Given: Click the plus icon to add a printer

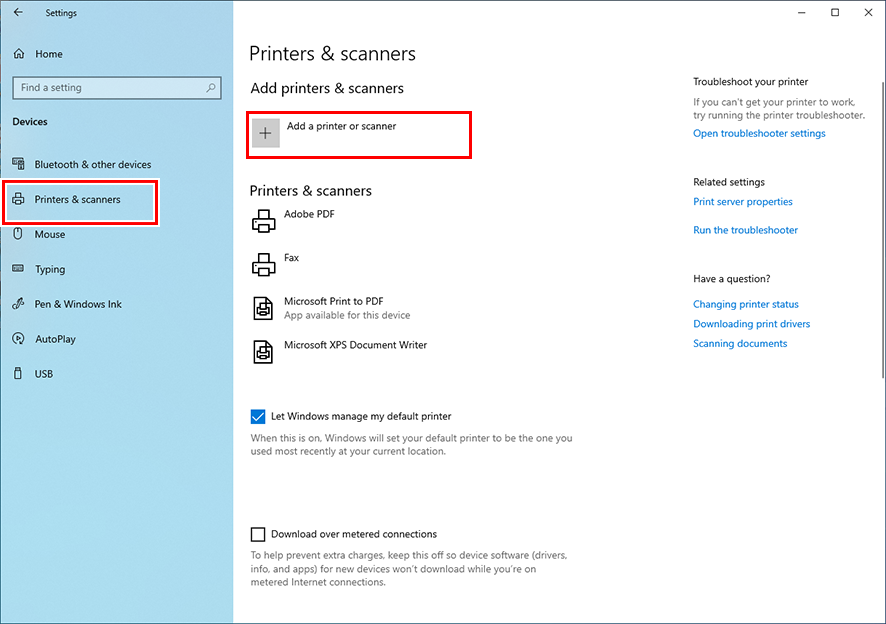Looking at the screenshot, I should [265, 131].
